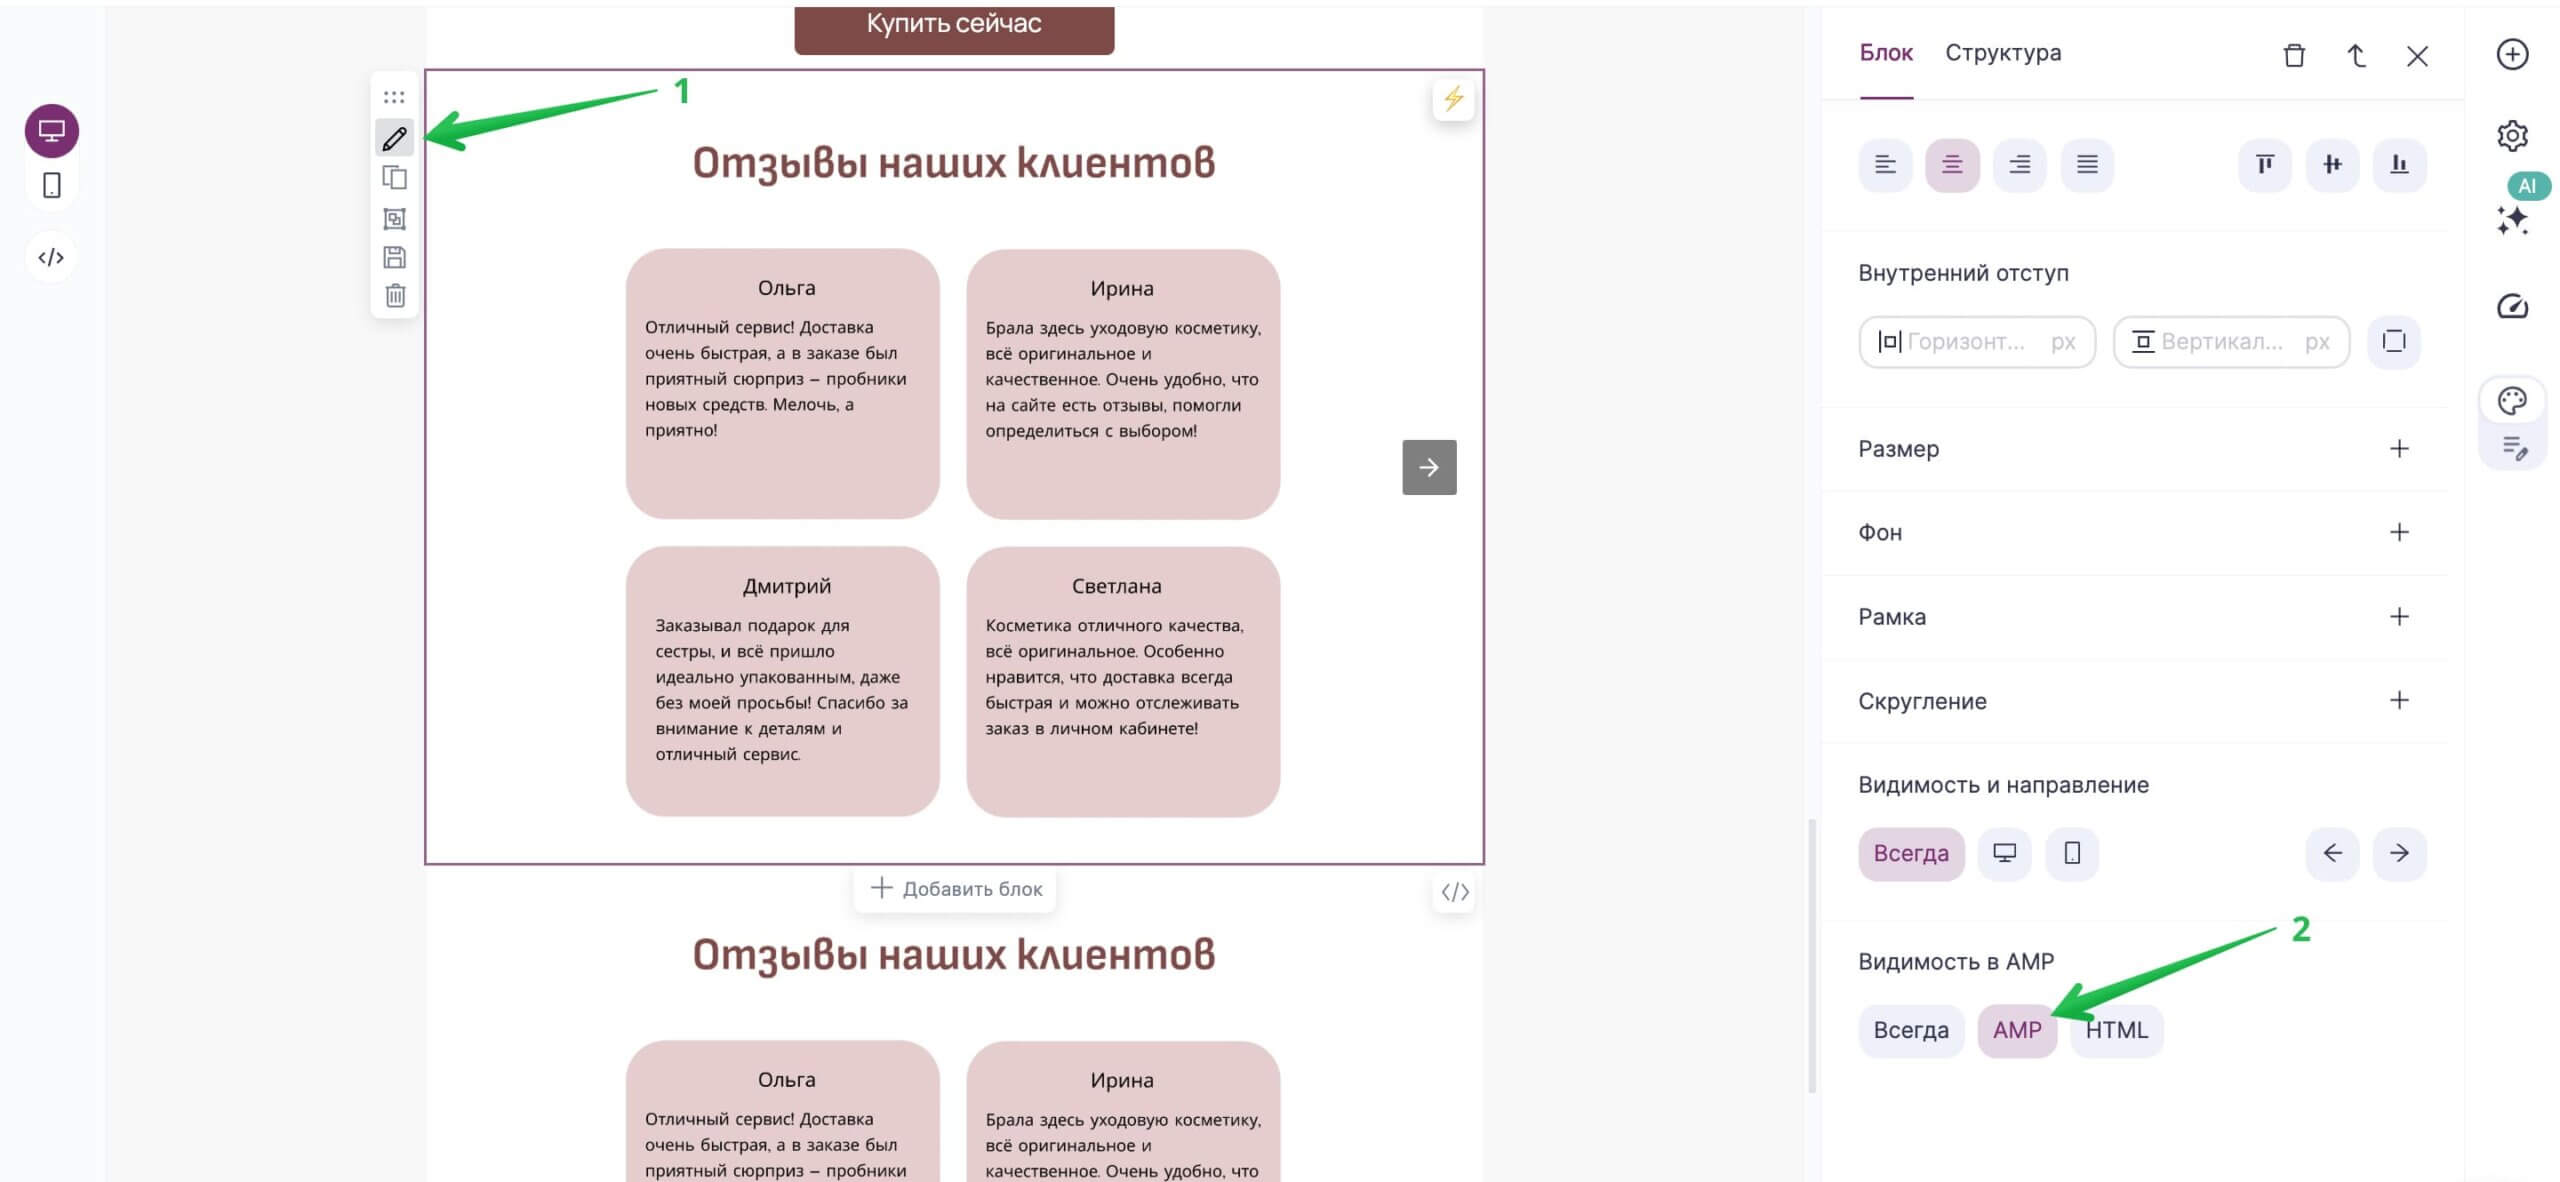
Task: Select Дмитрий's review card
Action: (x=783, y=682)
